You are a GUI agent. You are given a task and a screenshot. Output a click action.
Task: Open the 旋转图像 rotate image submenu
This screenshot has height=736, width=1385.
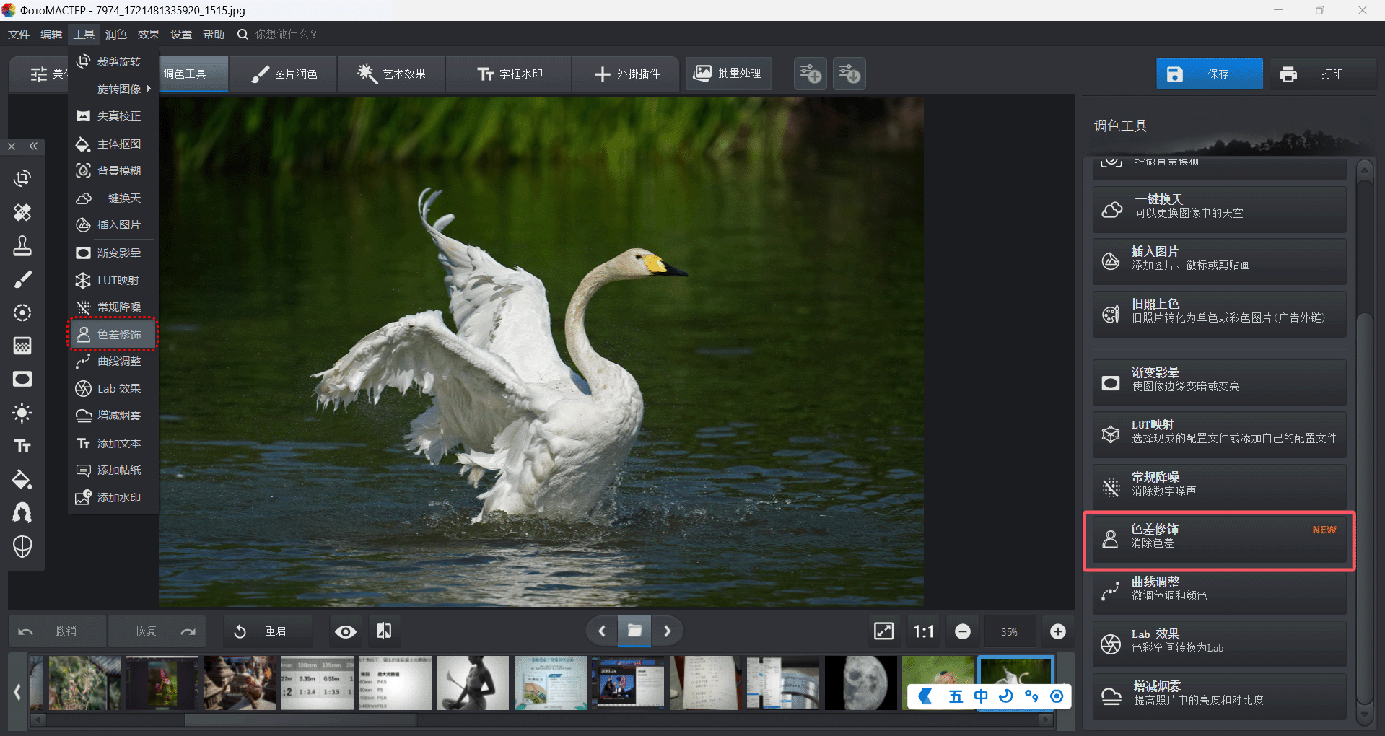tap(113, 89)
